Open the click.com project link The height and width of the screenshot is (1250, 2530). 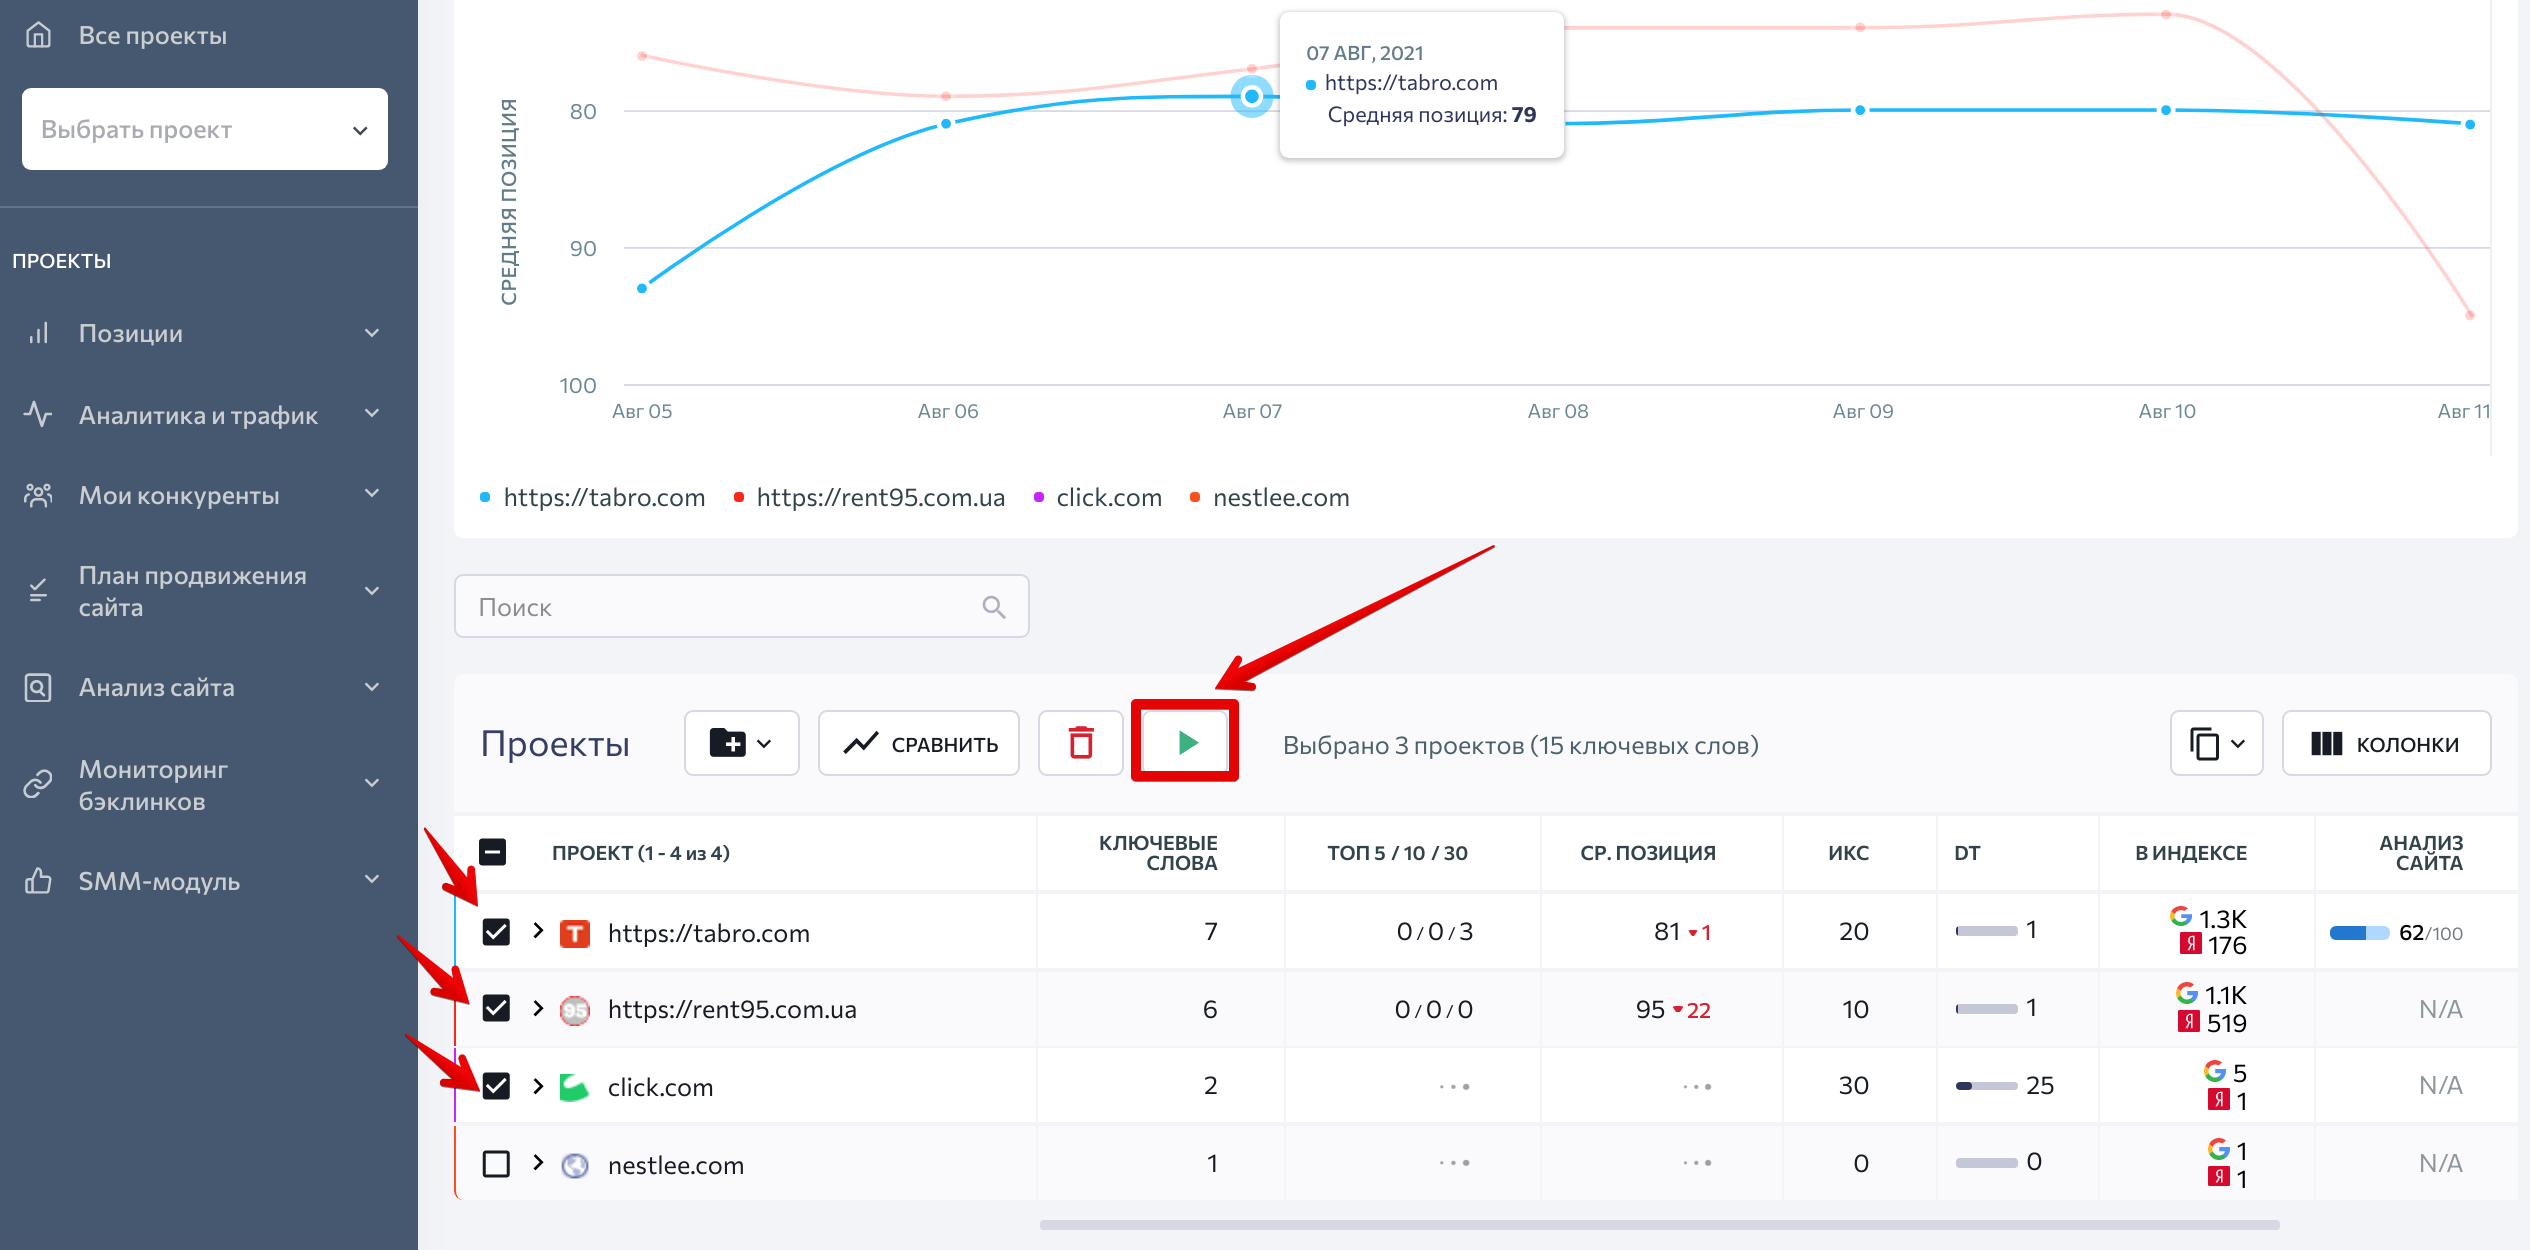(660, 1087)
